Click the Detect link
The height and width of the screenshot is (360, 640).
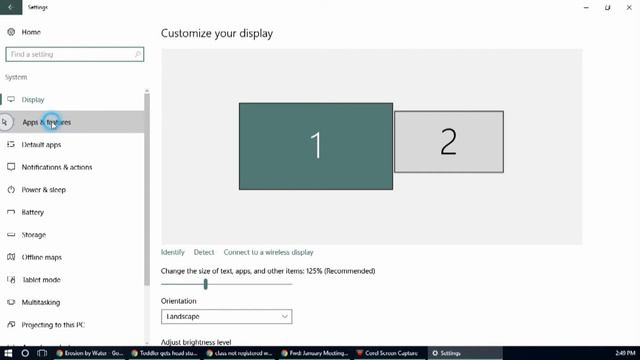point(204,252)
